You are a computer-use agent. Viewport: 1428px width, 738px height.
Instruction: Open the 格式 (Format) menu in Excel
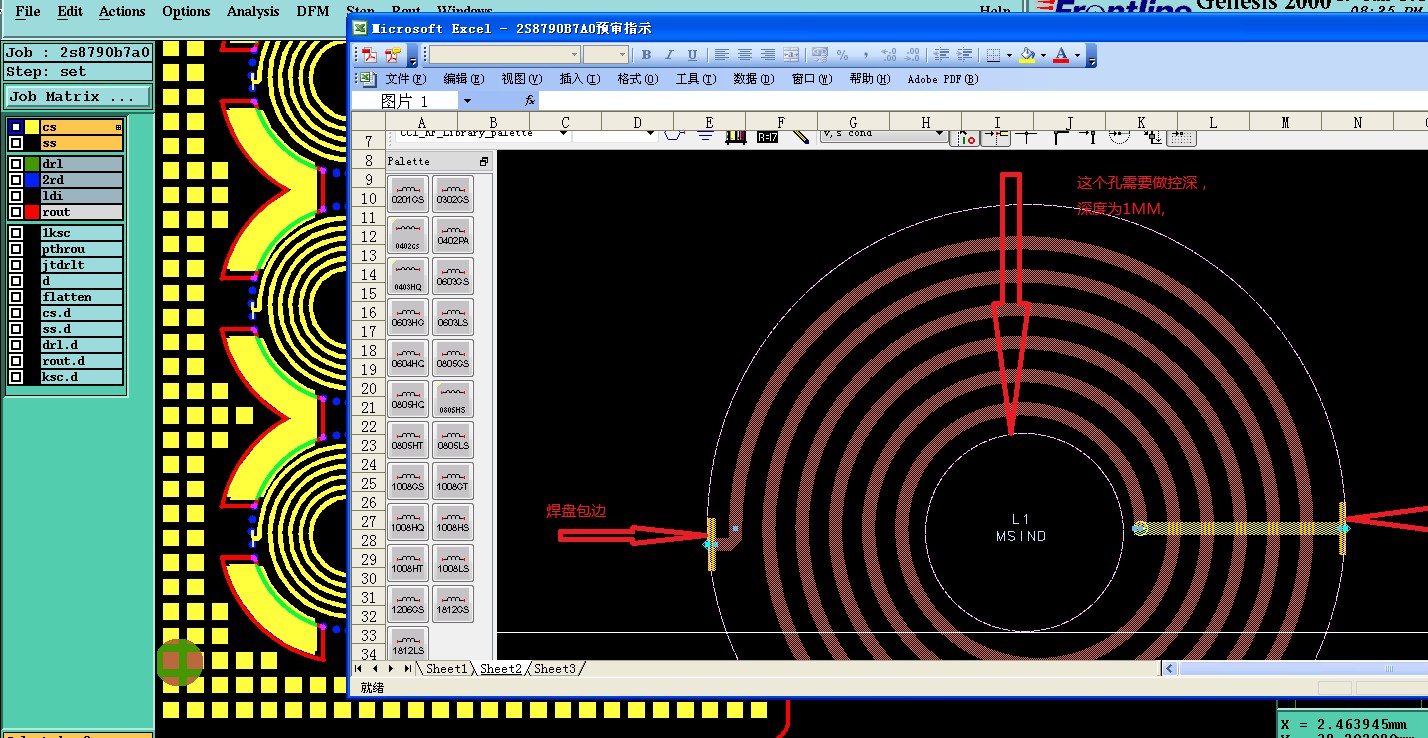pos(637,79)
